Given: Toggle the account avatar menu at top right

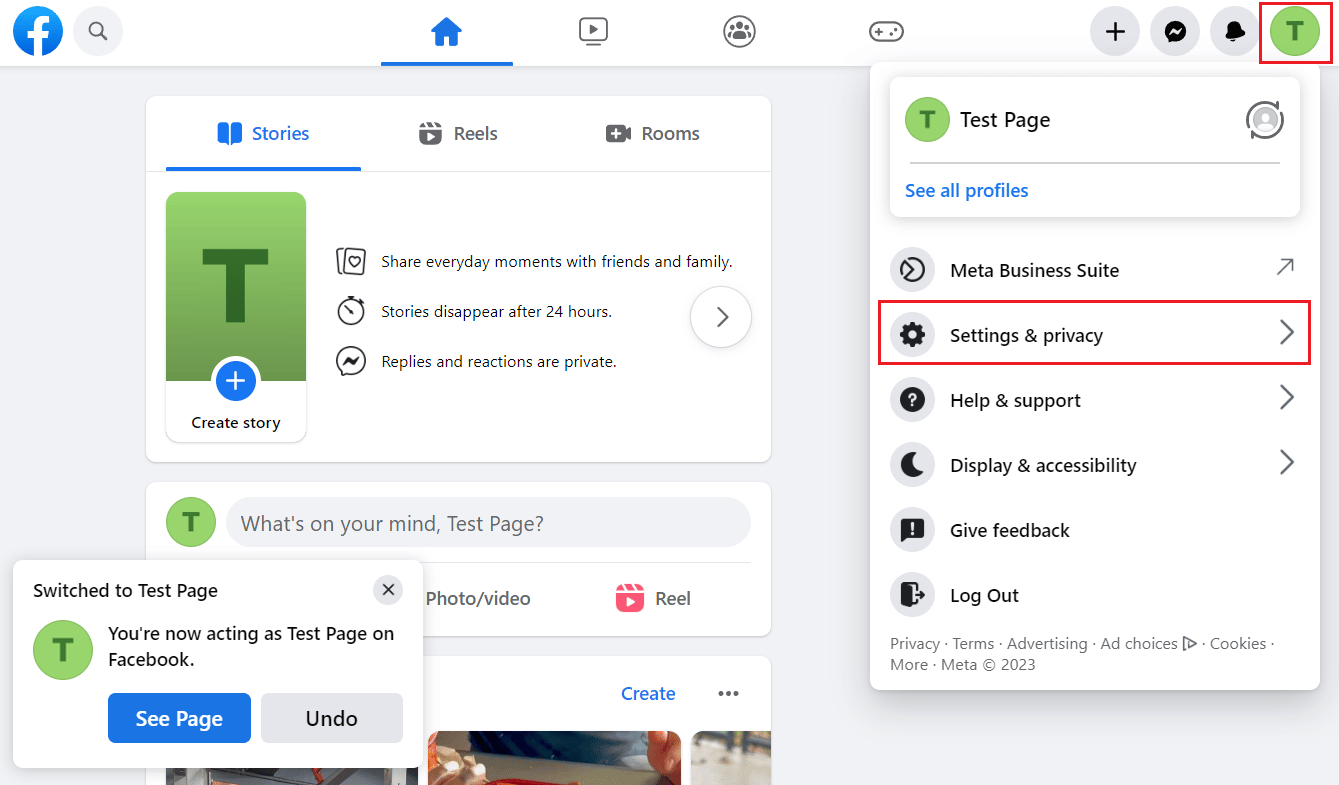Looking at the screenshot, I should tap(1295, 32).
